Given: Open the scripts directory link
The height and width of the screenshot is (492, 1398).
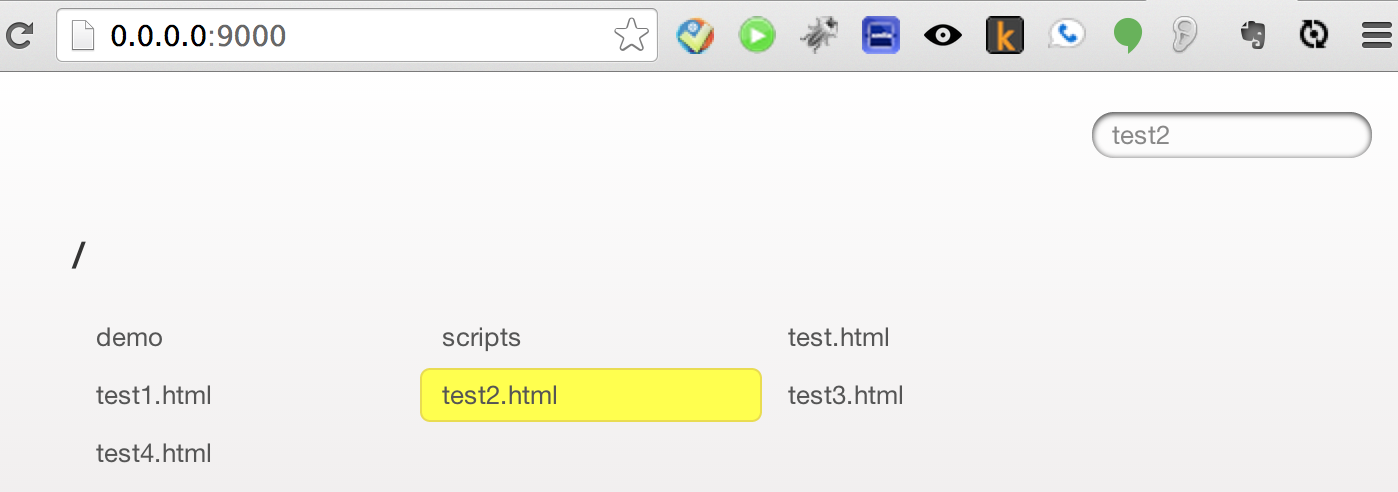Looking at the screenshot, I should 481,338.
